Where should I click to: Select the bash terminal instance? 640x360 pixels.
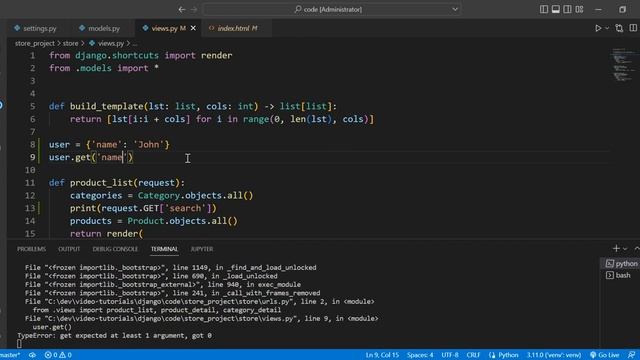[x=618, y=276]
